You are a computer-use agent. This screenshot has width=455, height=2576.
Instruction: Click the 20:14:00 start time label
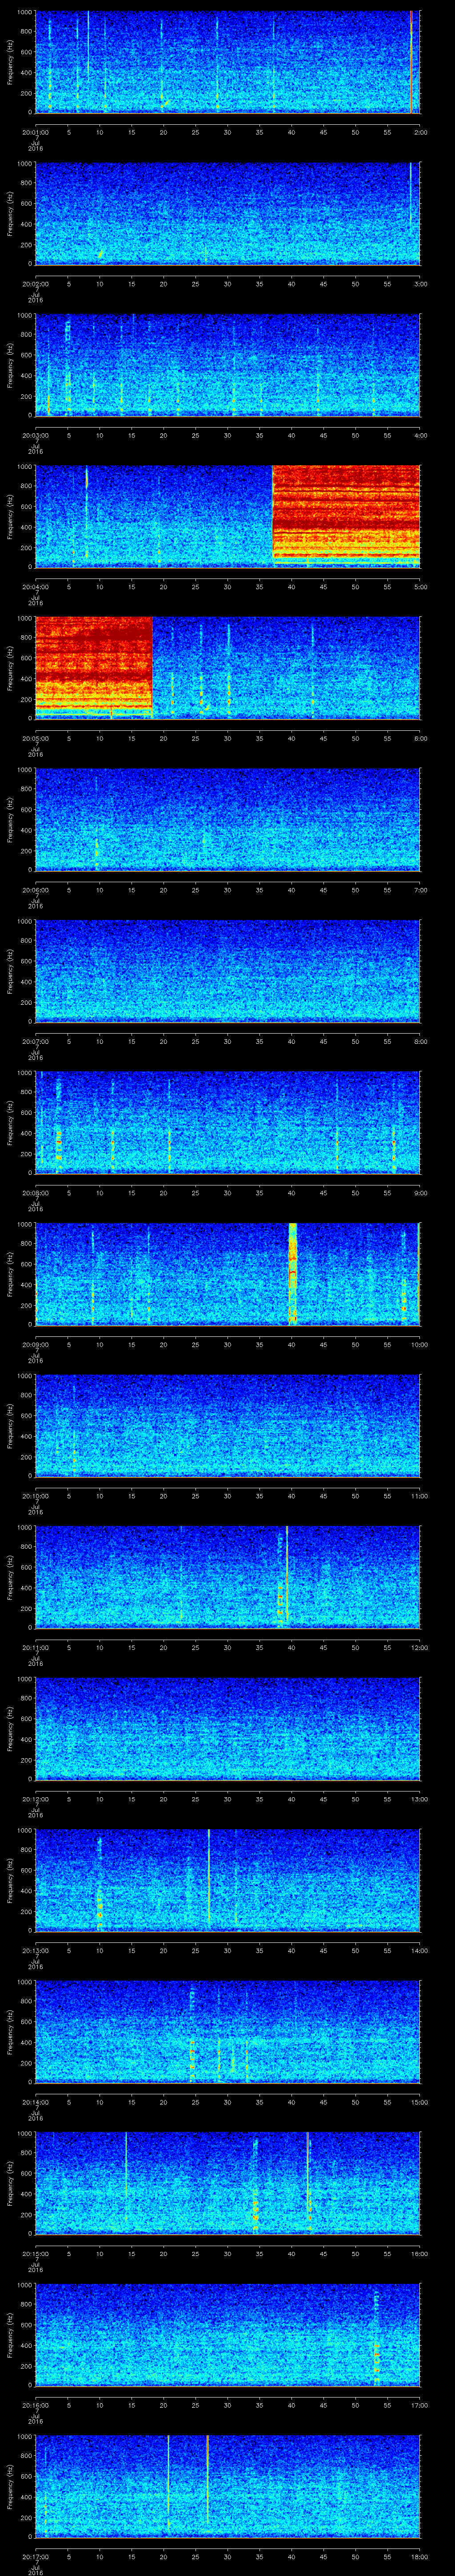click(x=35, y=2101)
